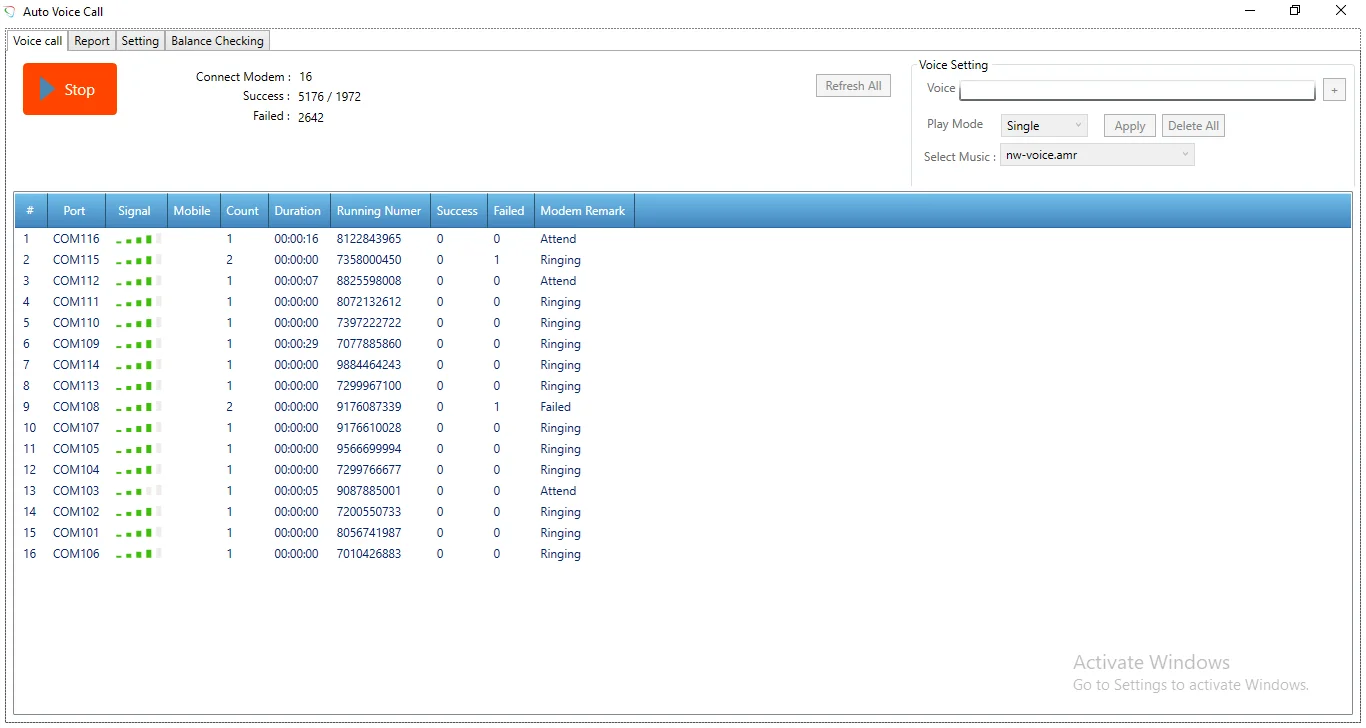Click running number 8122843965

pyautogui.click(x=369, y=239)
